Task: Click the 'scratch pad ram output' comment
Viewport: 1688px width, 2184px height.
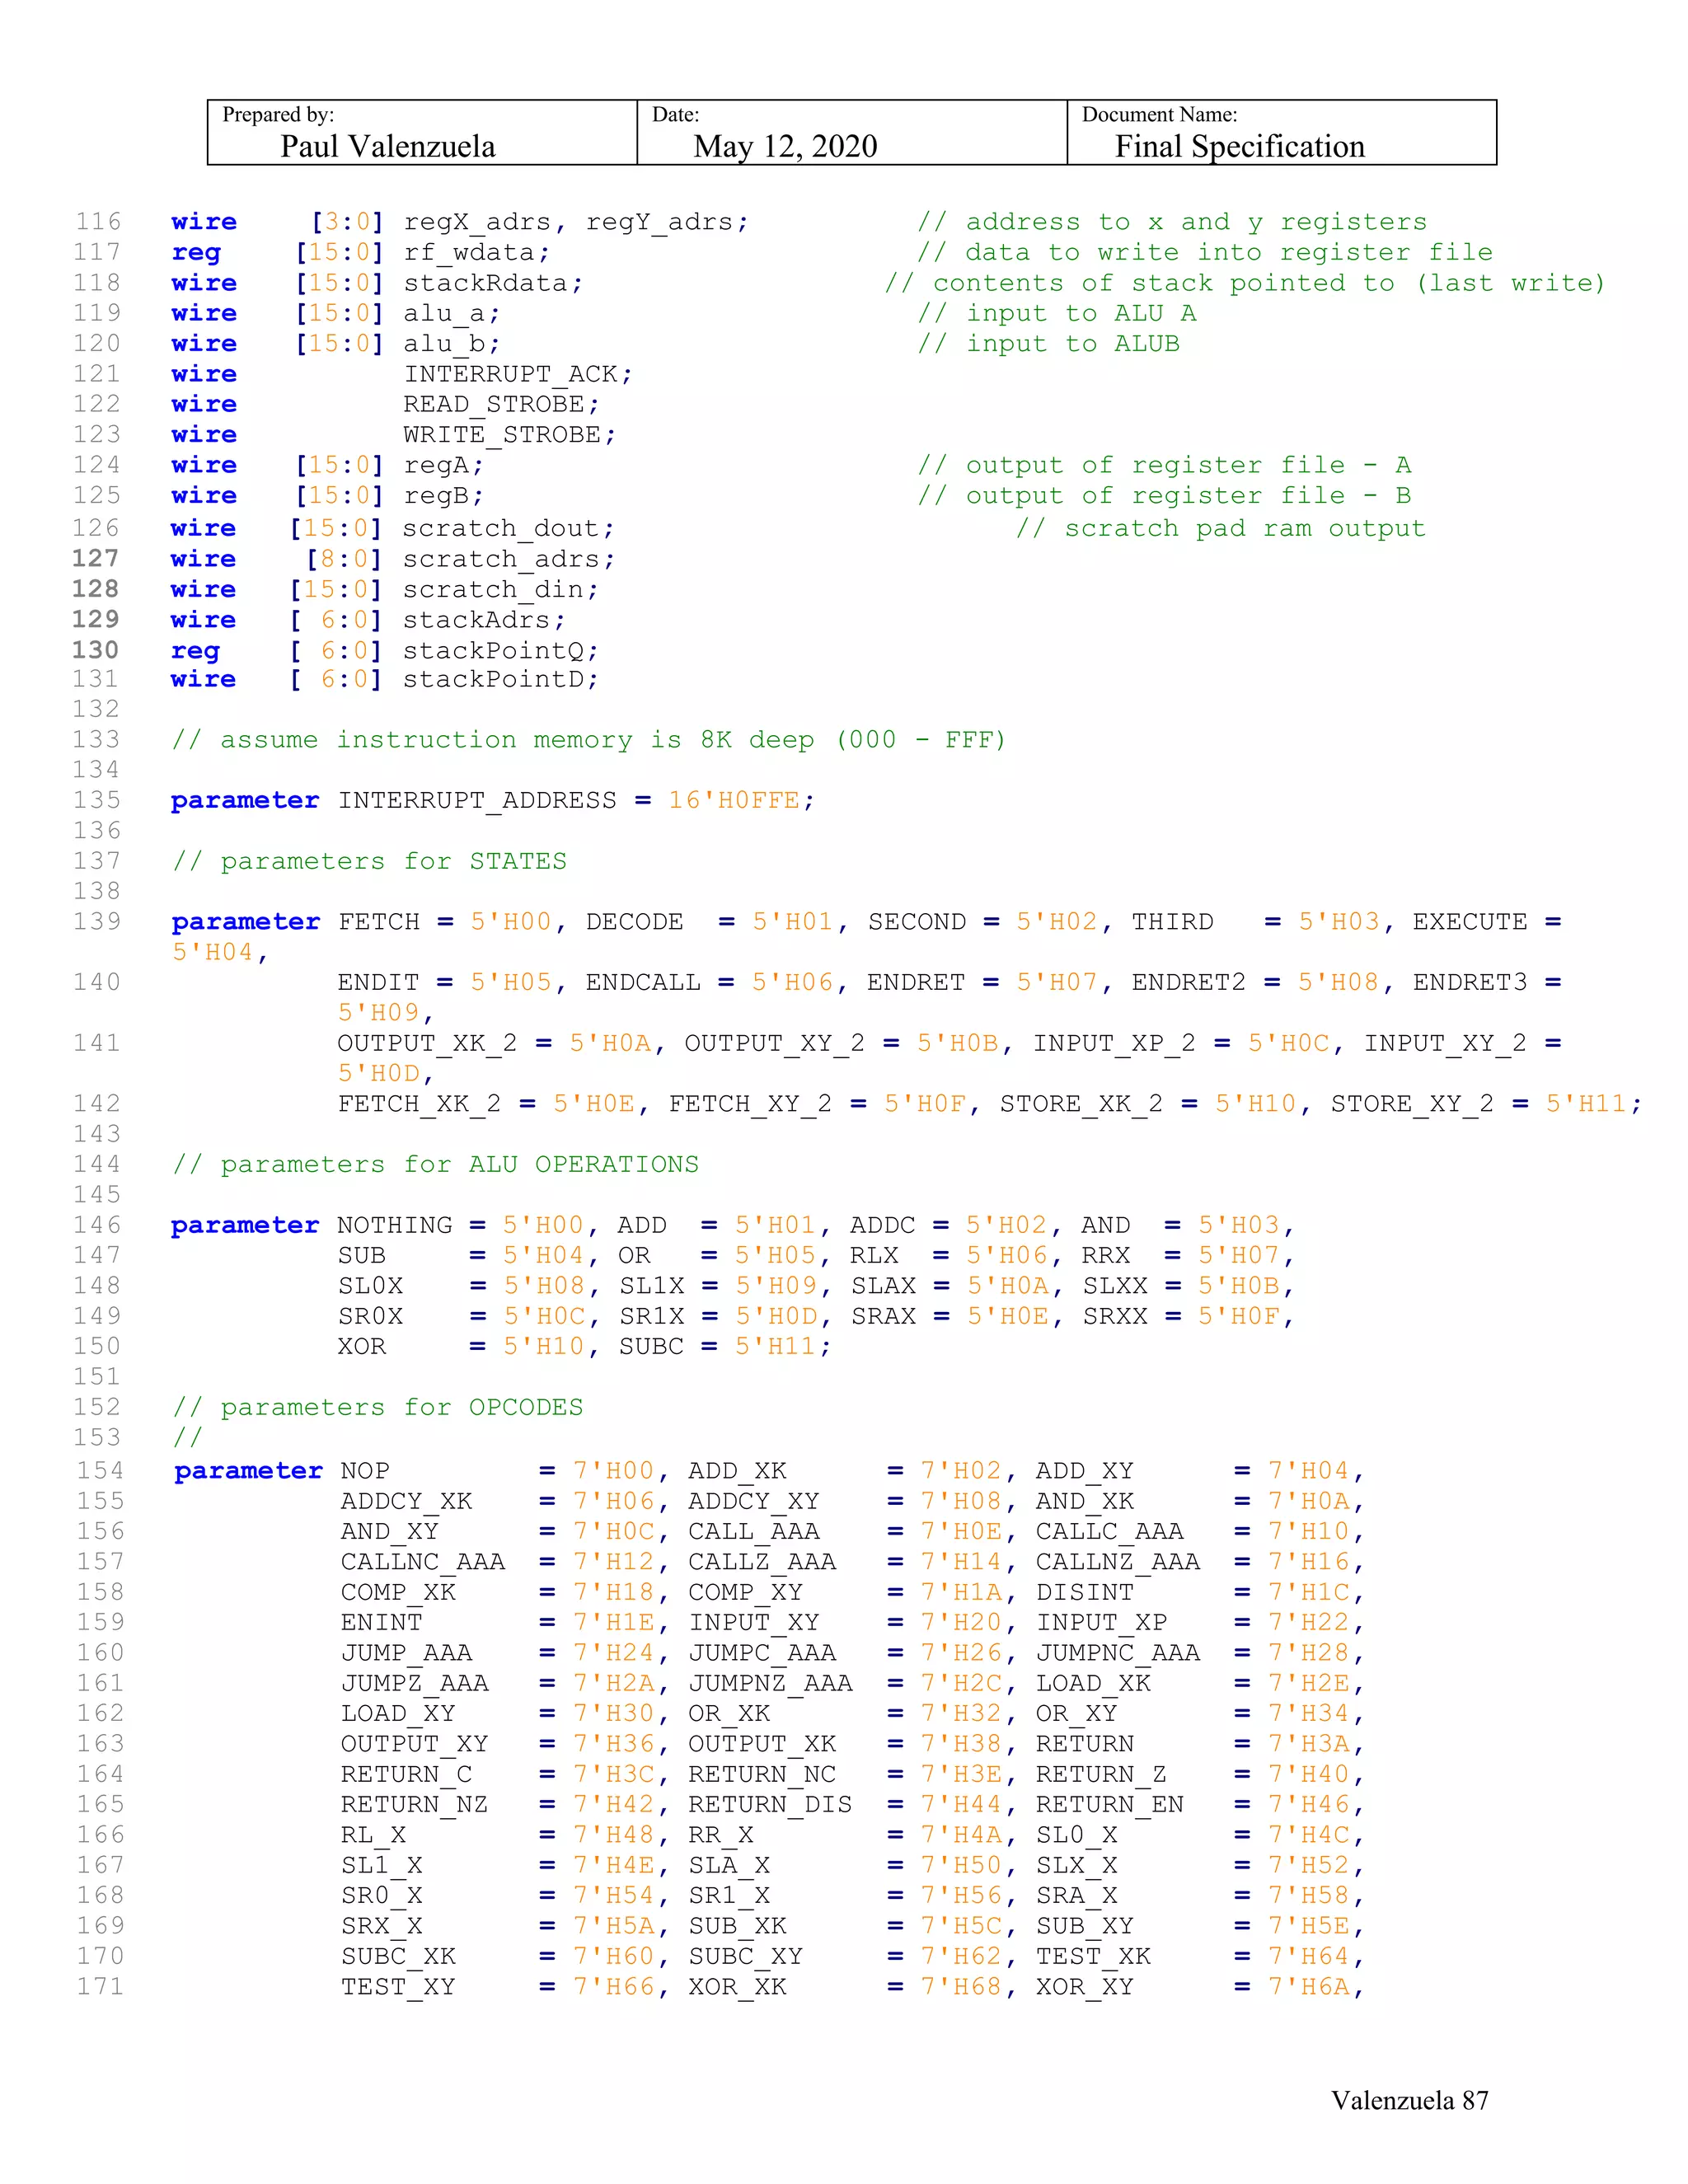Action: point(1221,528)
